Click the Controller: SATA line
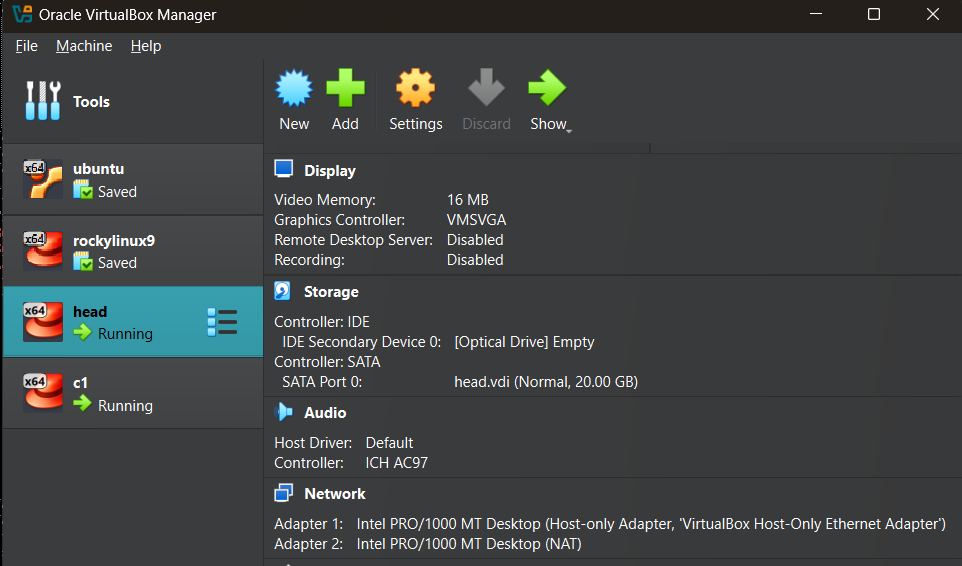962x566 pixels. (328, 362)
